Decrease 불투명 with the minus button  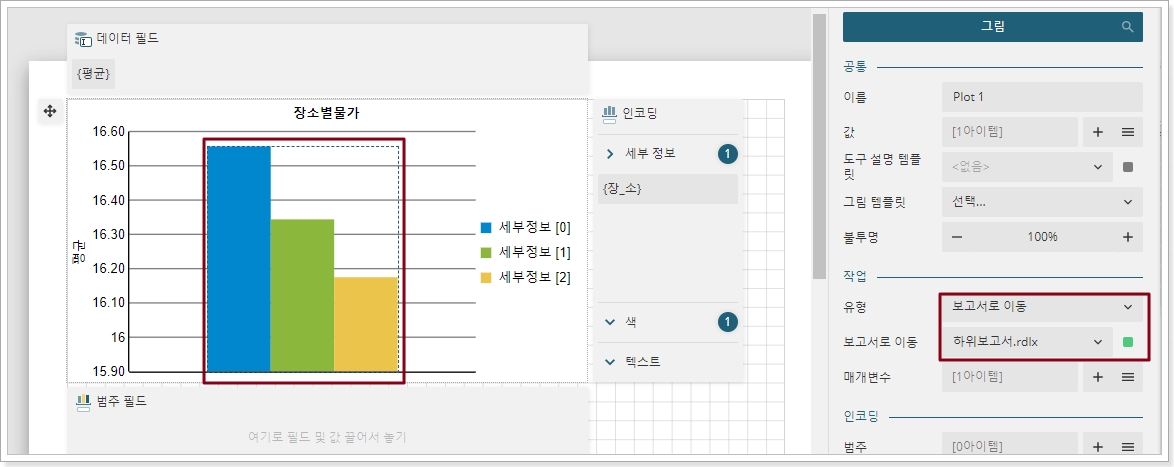957,237
